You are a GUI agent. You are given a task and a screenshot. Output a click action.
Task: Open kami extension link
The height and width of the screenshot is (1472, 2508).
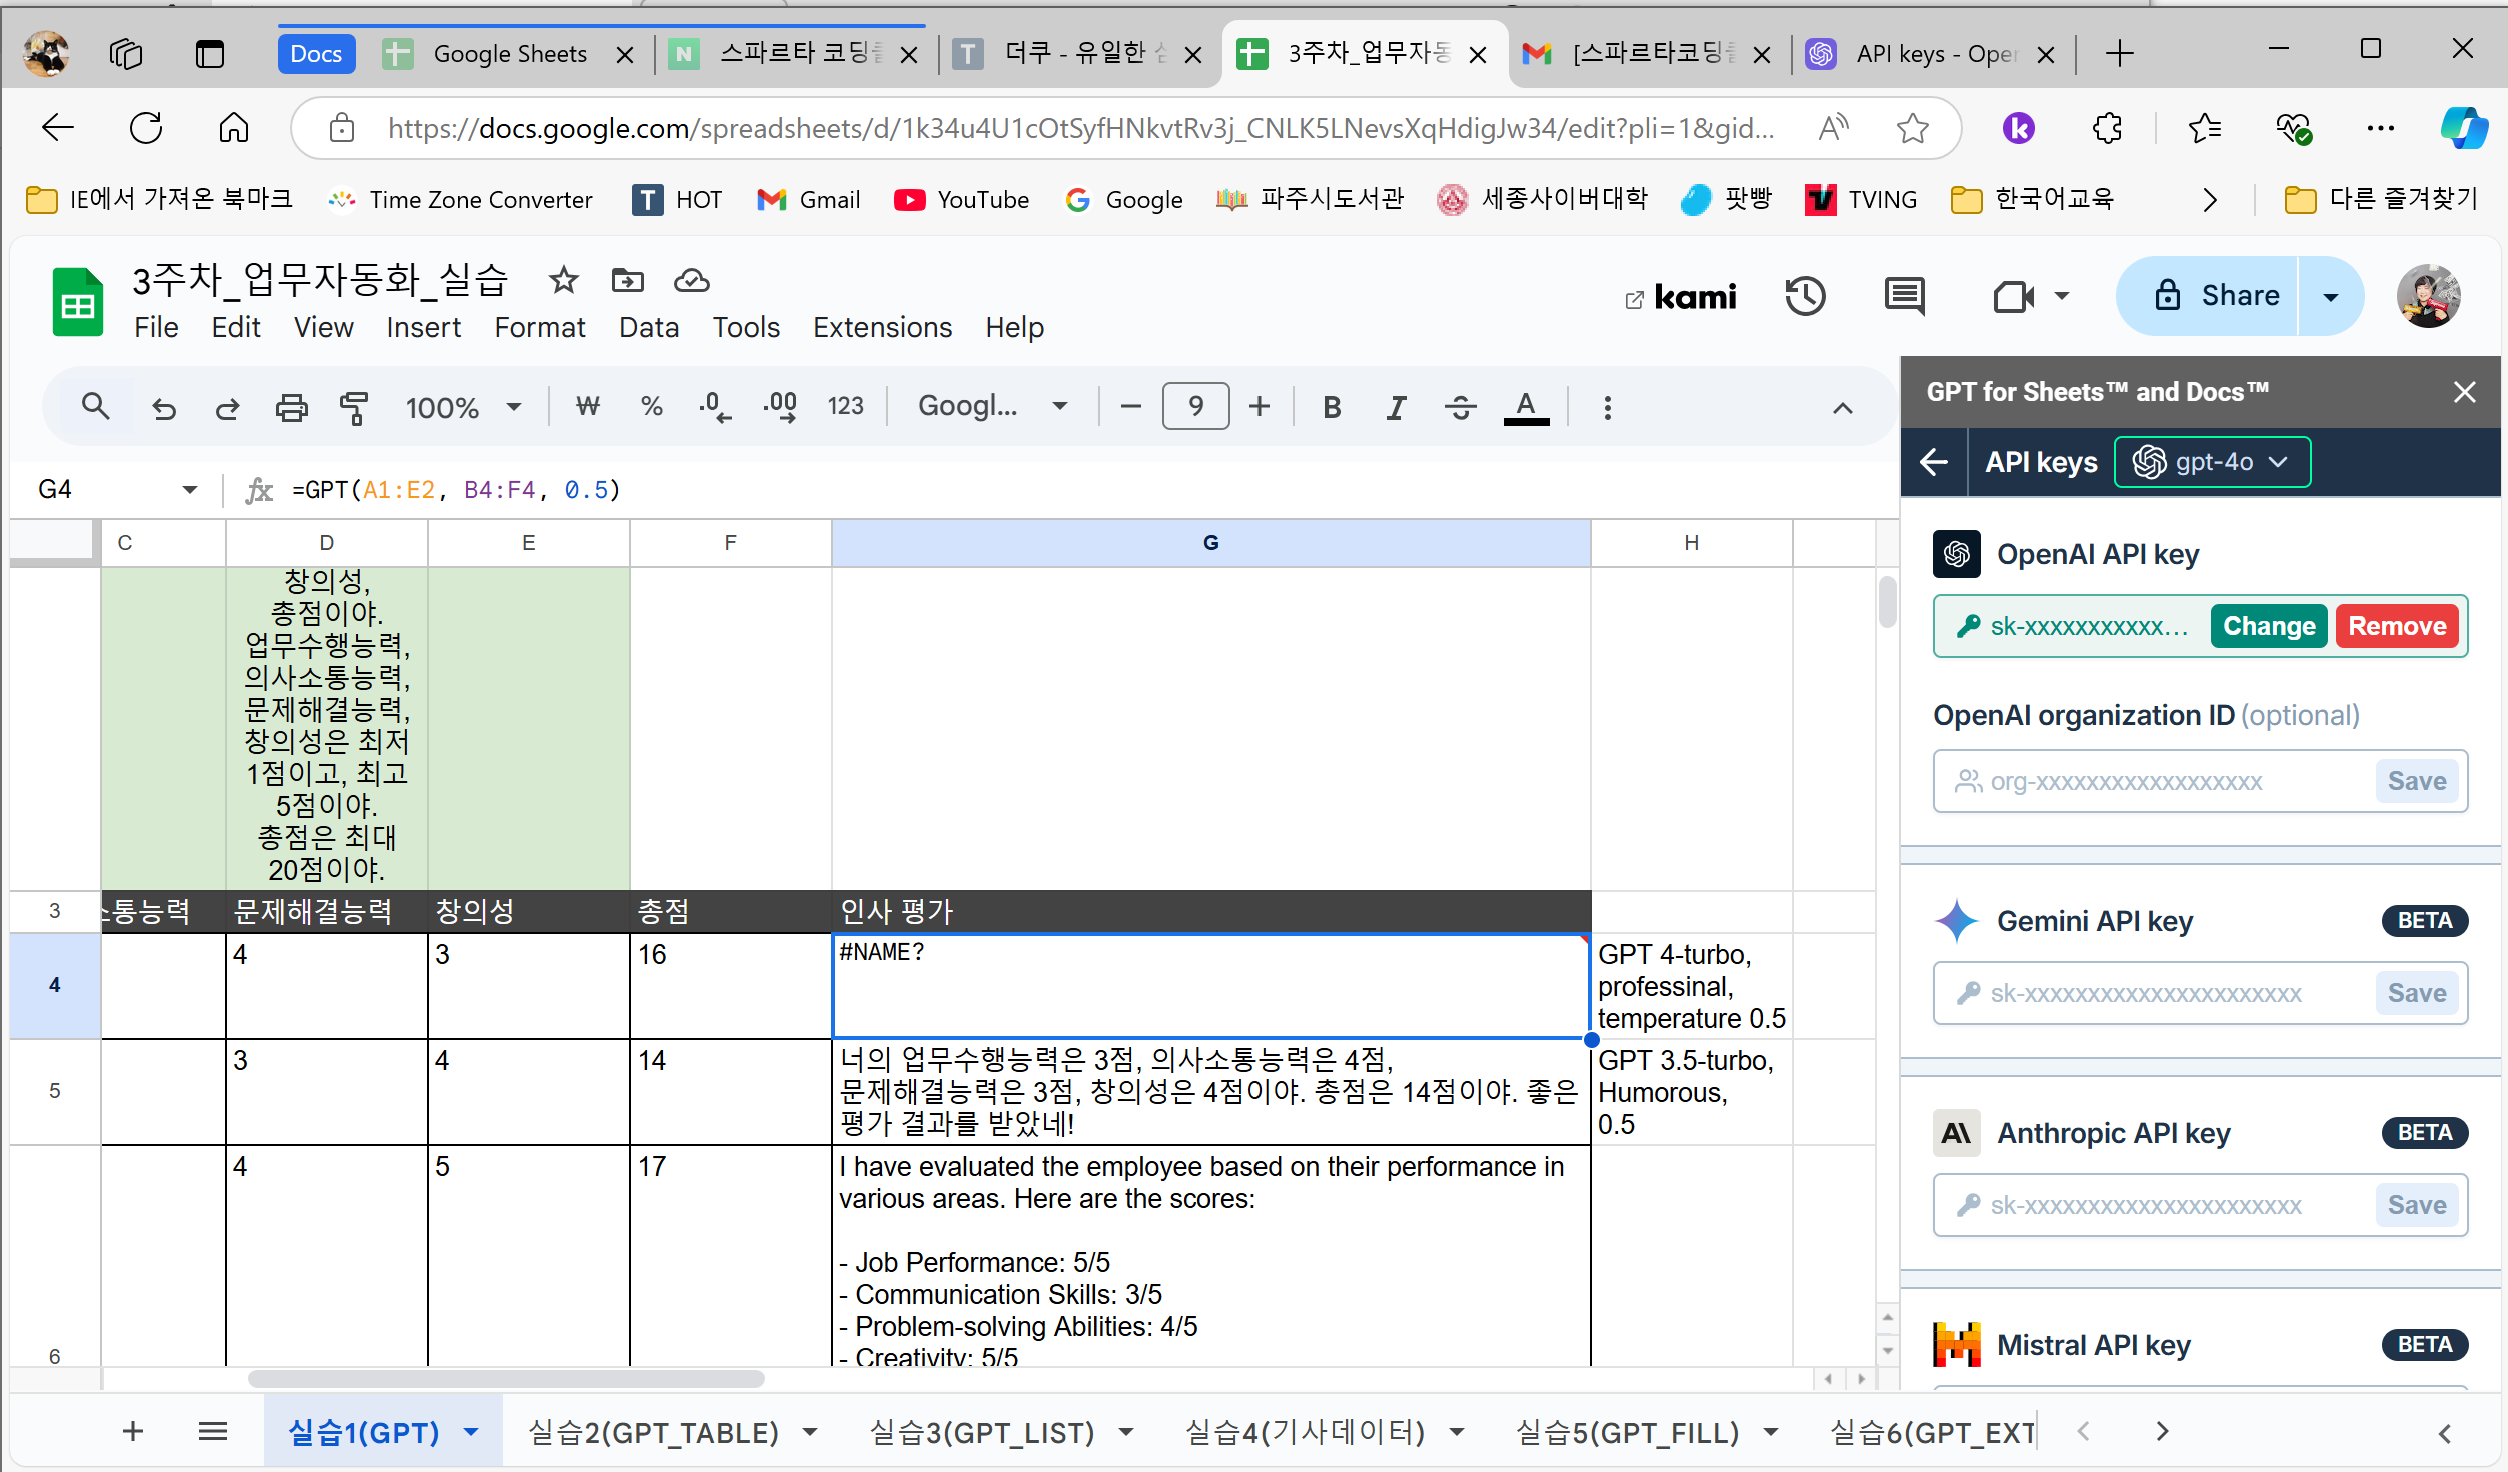(1681, 297)
